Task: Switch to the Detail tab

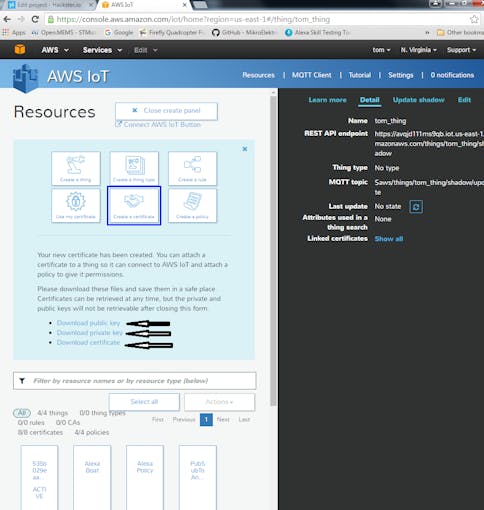Action: click(x=370, y=100)
